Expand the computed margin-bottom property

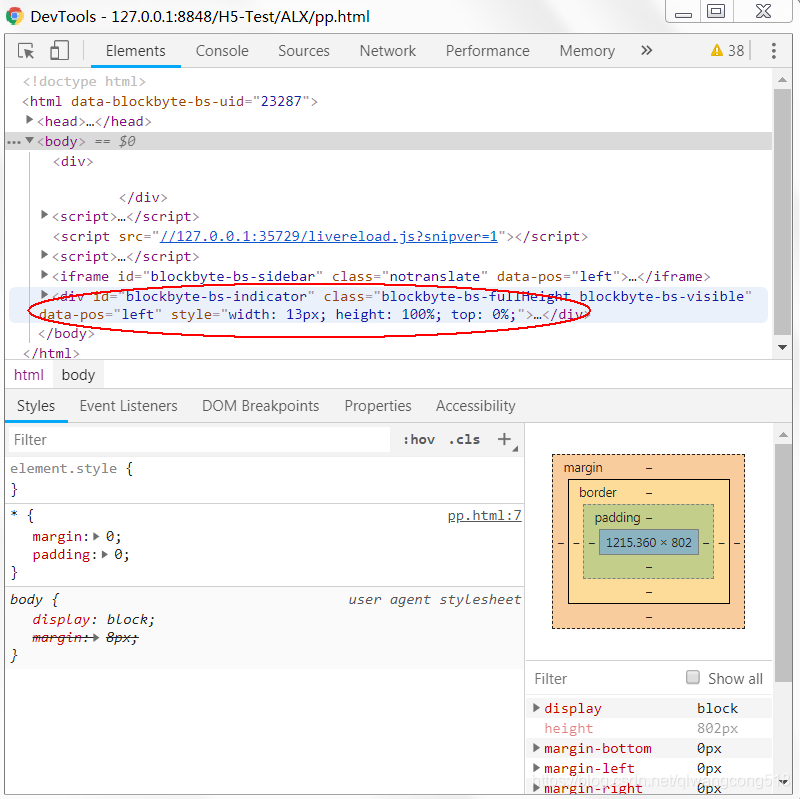coord(536,747)
